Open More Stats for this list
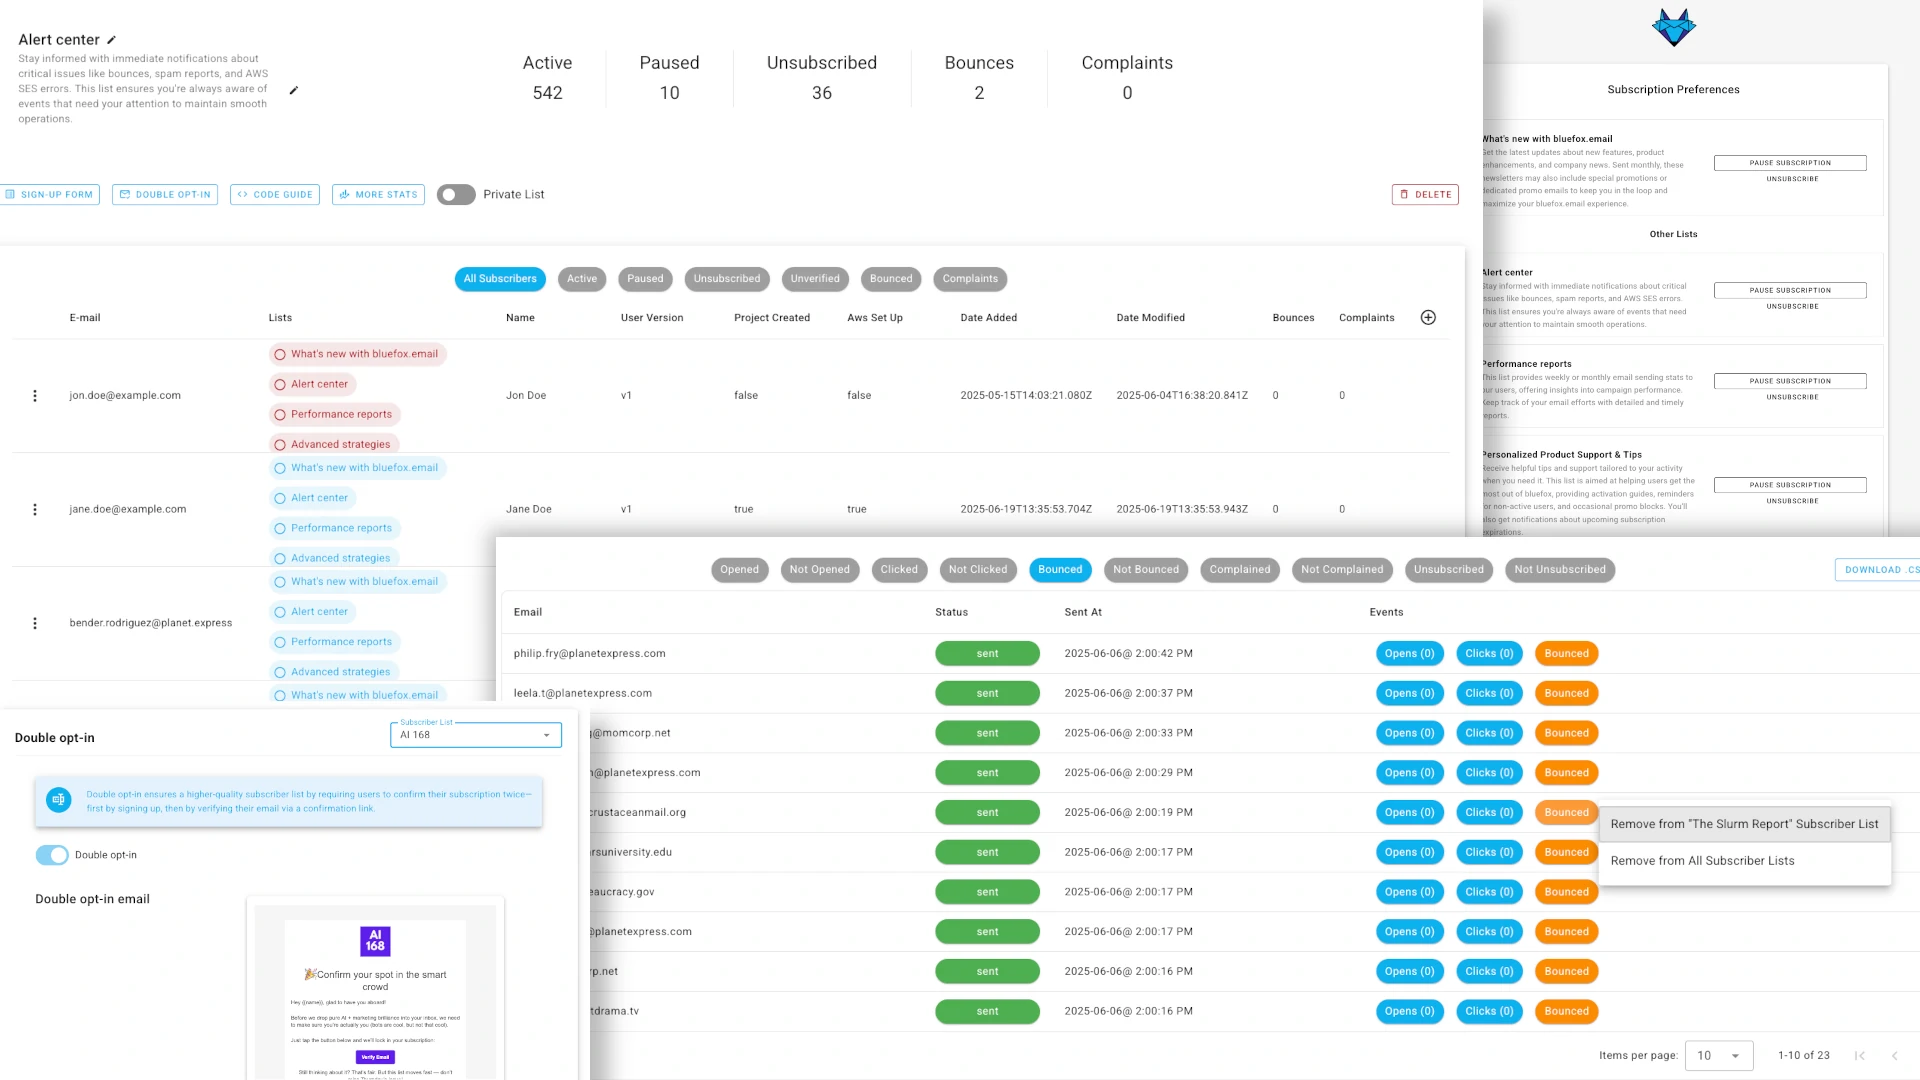 [x=378, y=194]
